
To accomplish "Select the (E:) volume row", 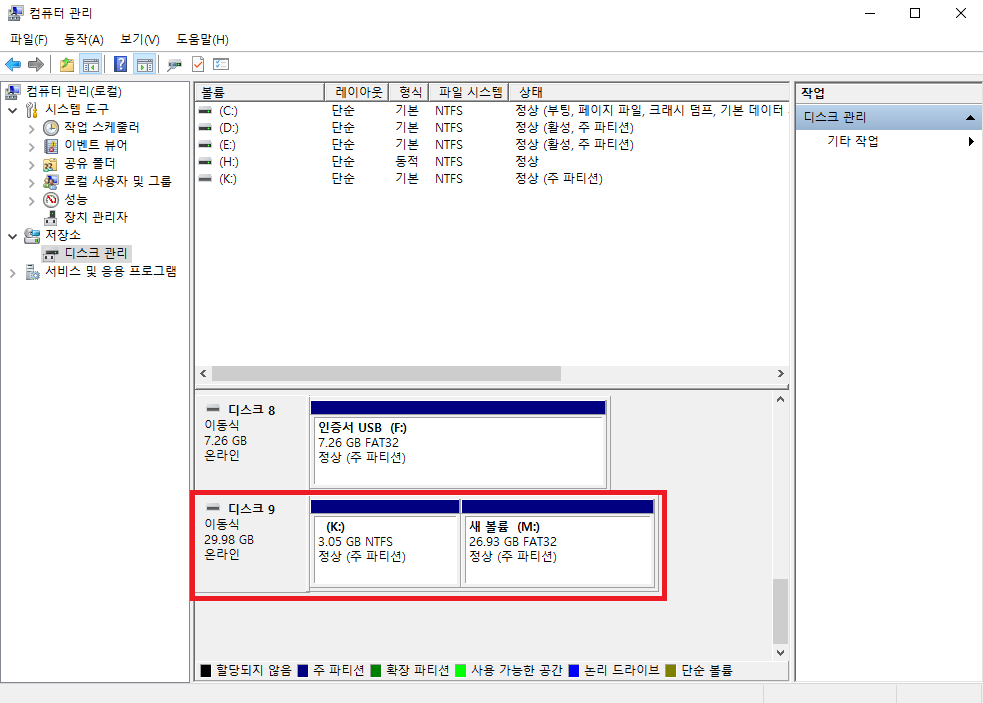I will (x=492, y=144).
